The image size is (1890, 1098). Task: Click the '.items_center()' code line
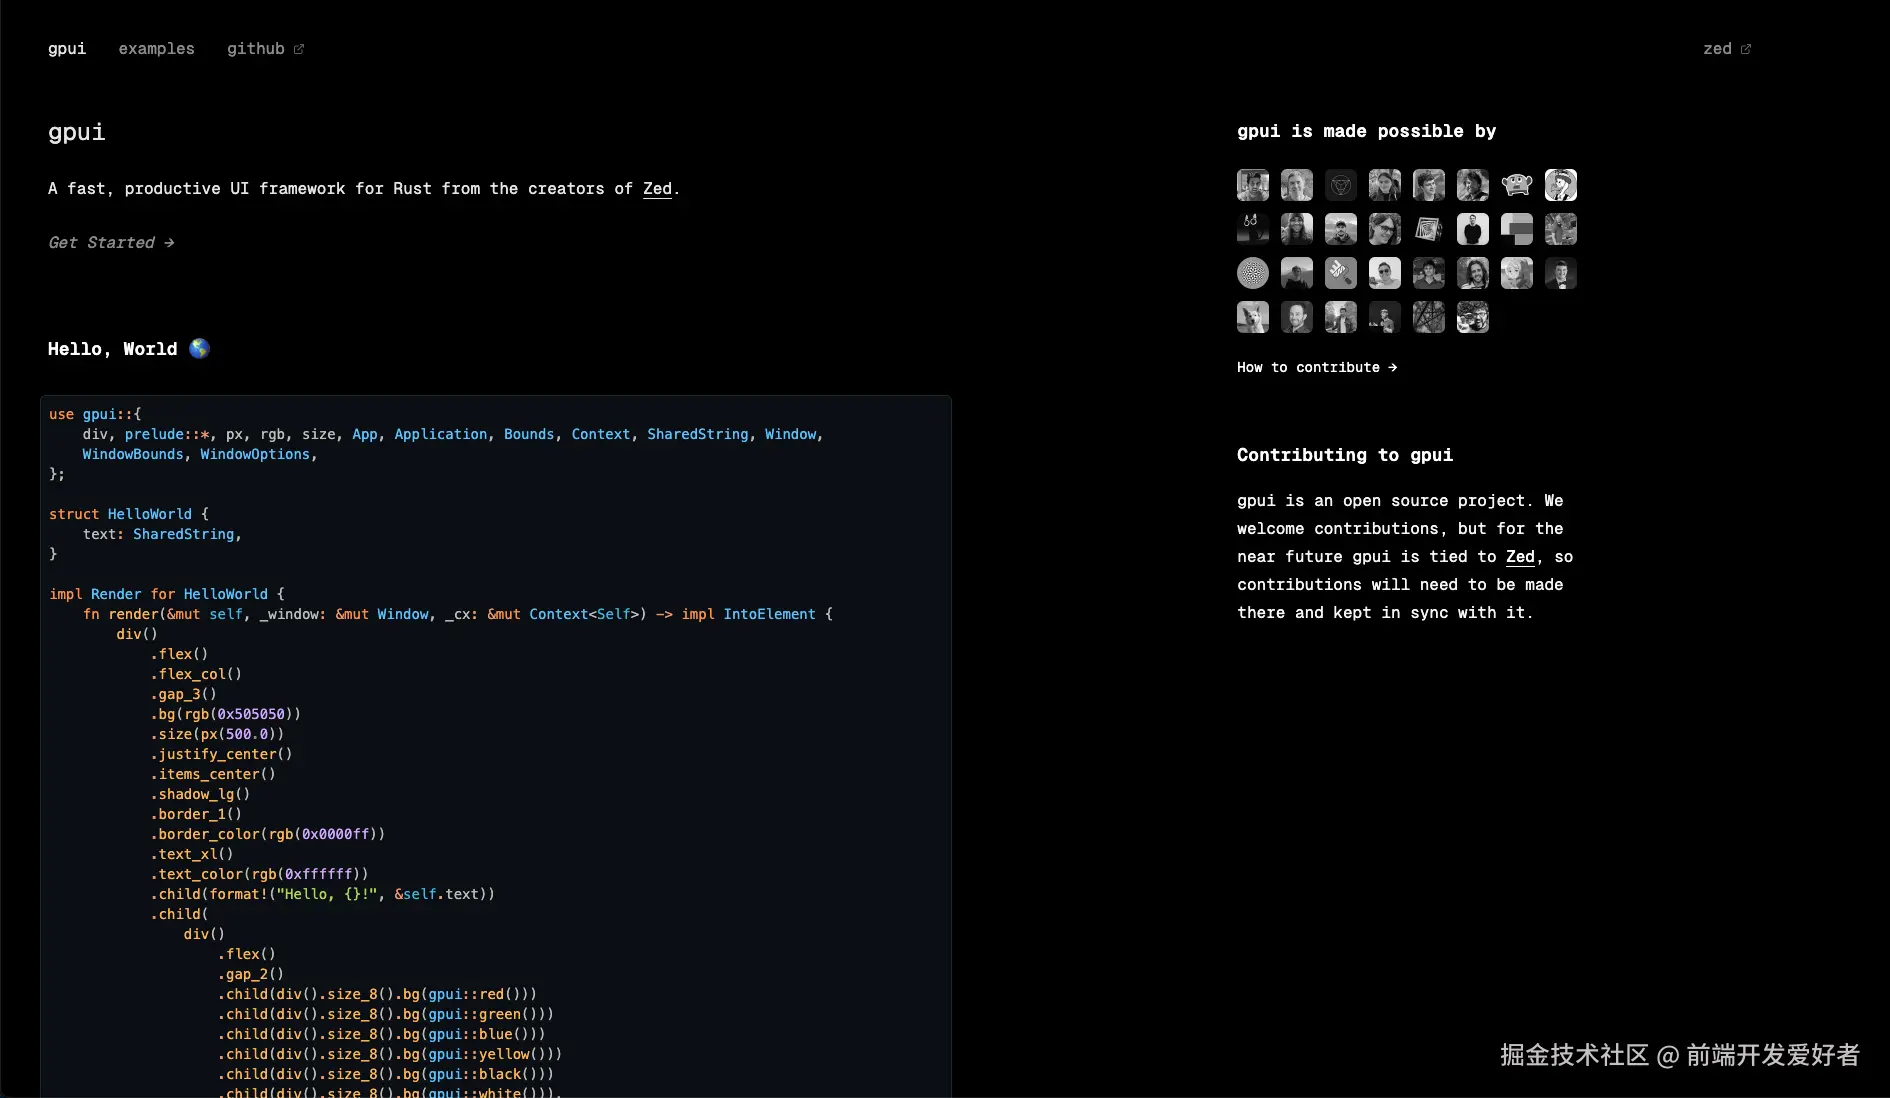[x=213, y=774]
